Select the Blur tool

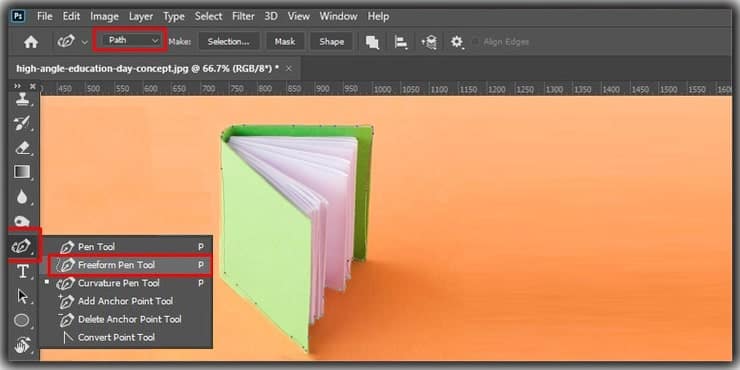tap(22, 197)
